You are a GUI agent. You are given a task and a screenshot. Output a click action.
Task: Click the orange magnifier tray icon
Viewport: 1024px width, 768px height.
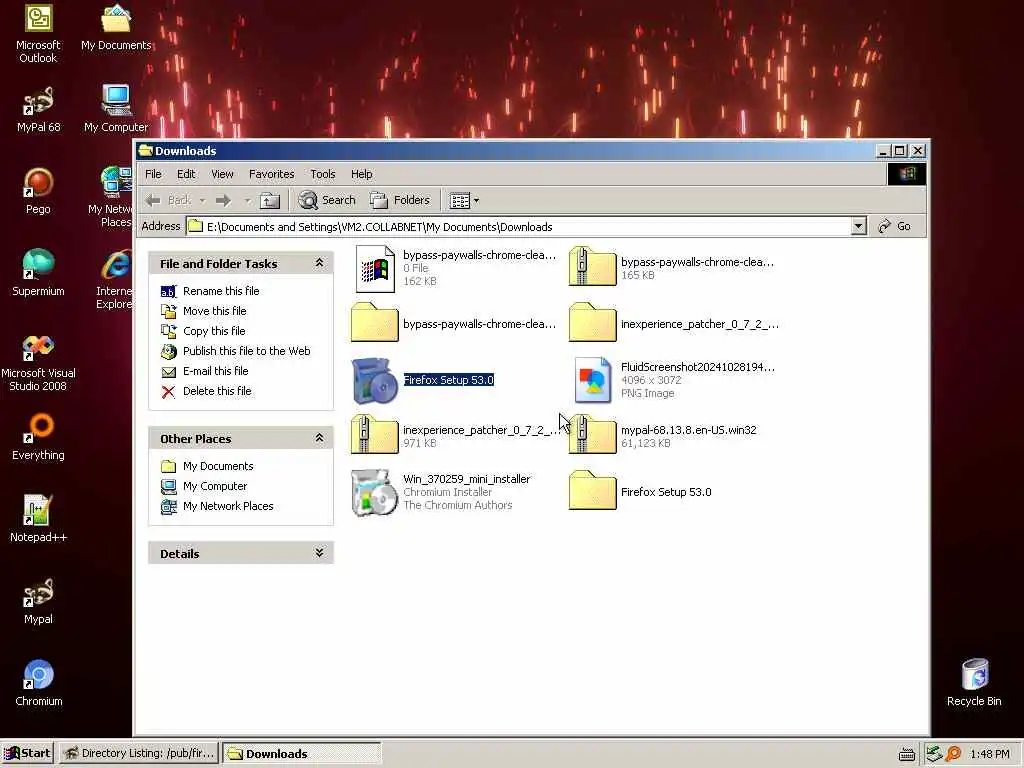click(953, 754)
